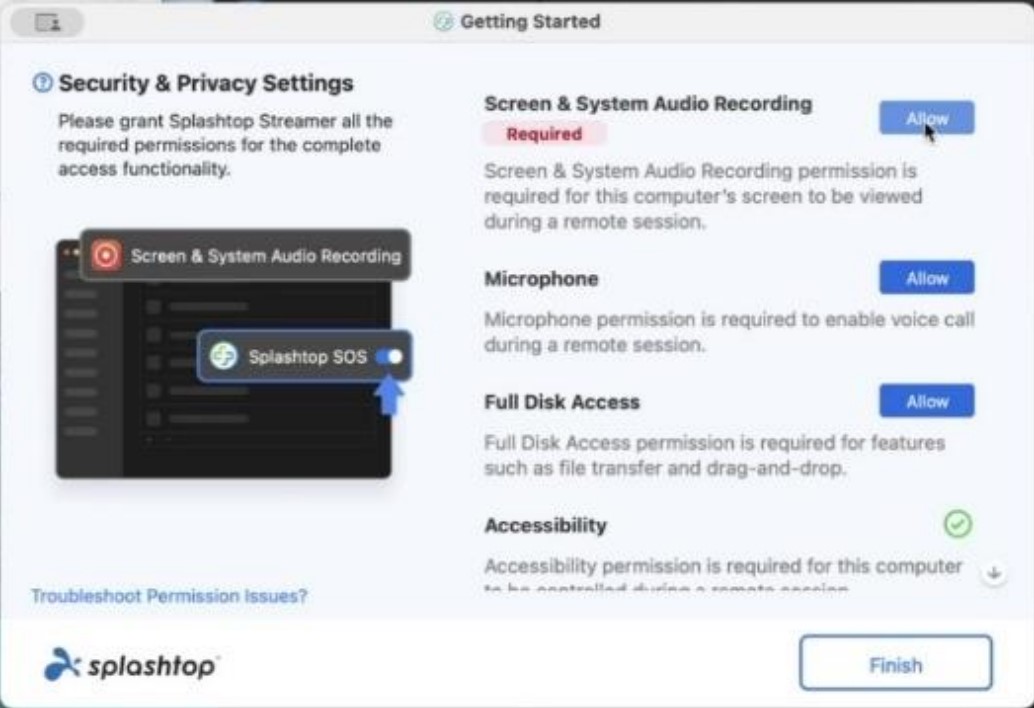Click the help icon beside Security & Privacy Settings
Viewport: 1034px width, 708px height.
(x=43, y=83)
